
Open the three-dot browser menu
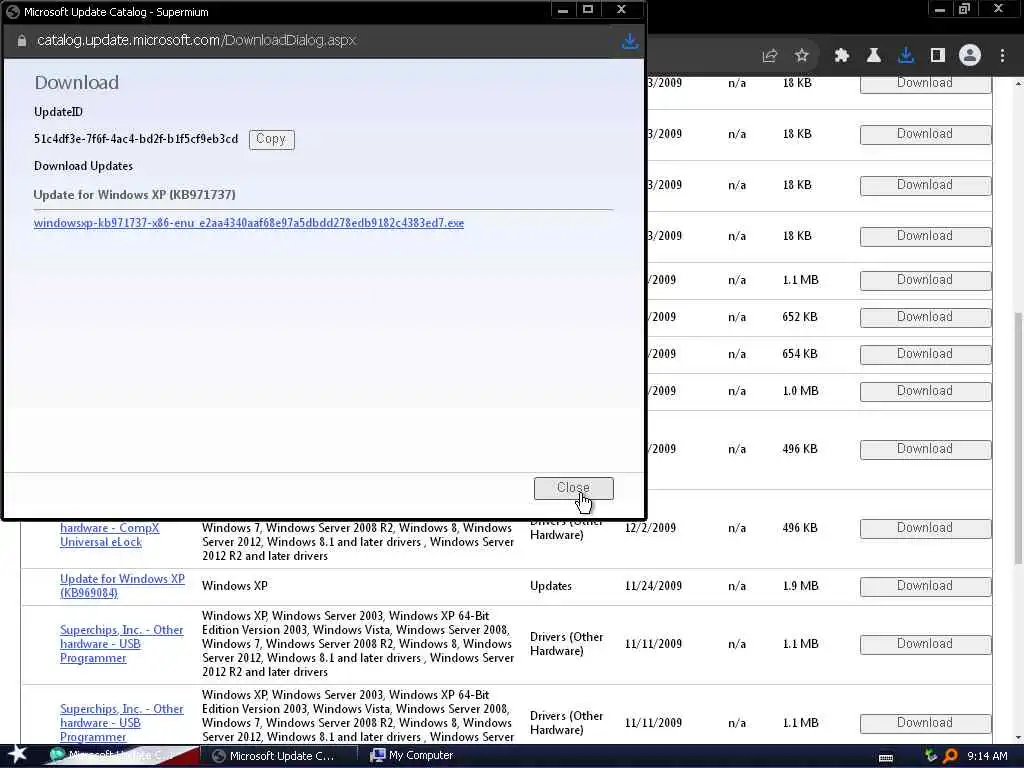coord(1002,56)
